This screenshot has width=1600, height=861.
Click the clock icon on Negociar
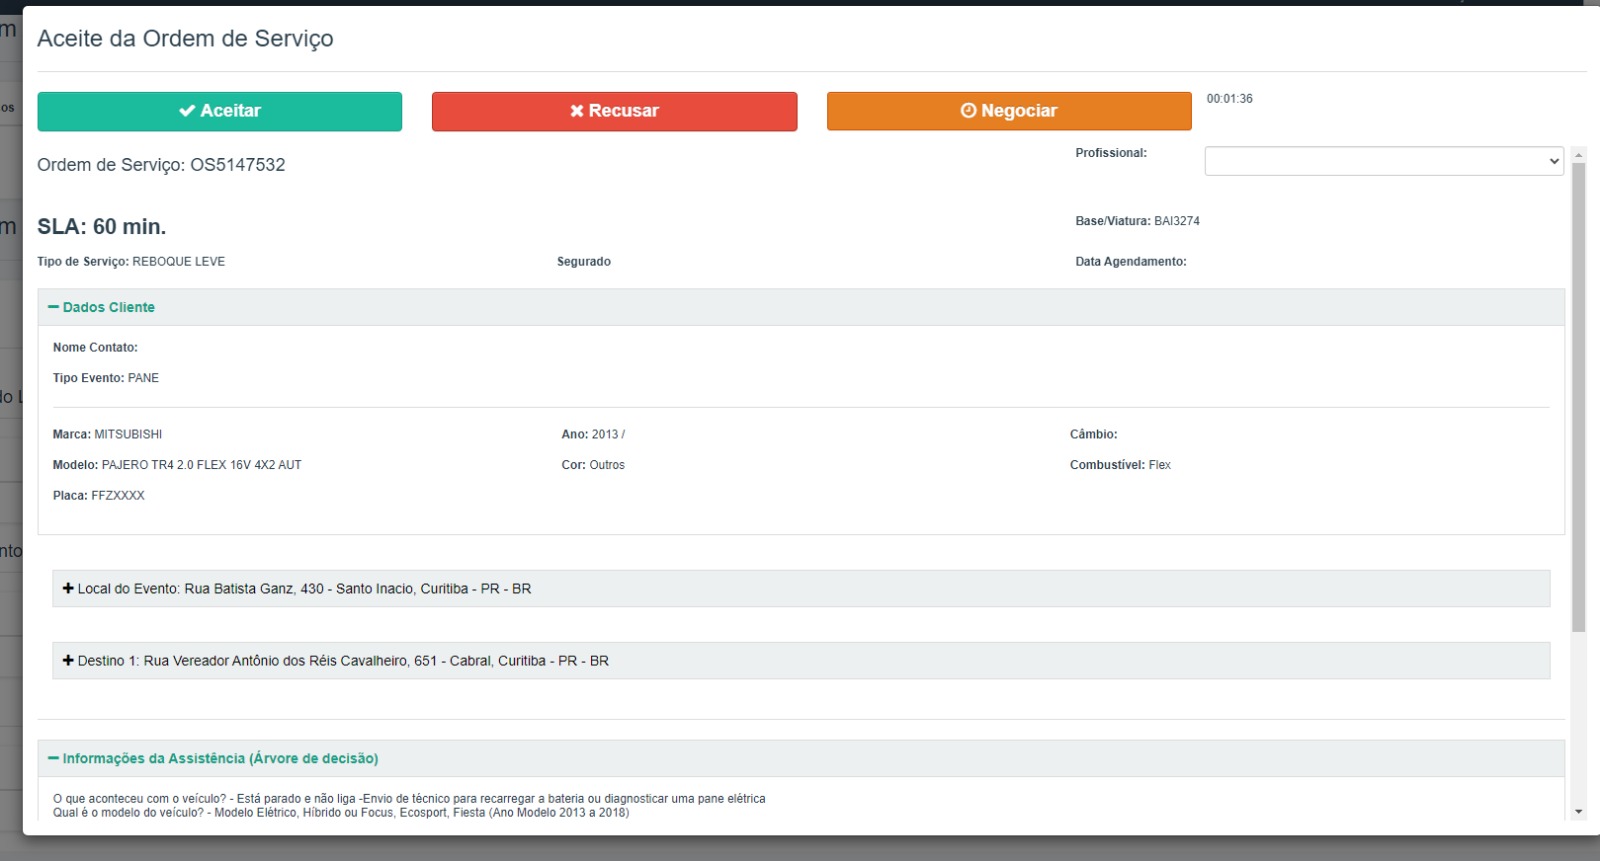coord(968,111)
